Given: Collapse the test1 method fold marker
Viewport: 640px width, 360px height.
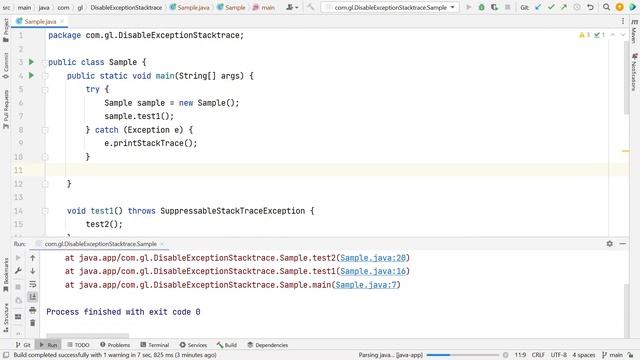Looking at the screenshot, I should (x=45, y=211).
